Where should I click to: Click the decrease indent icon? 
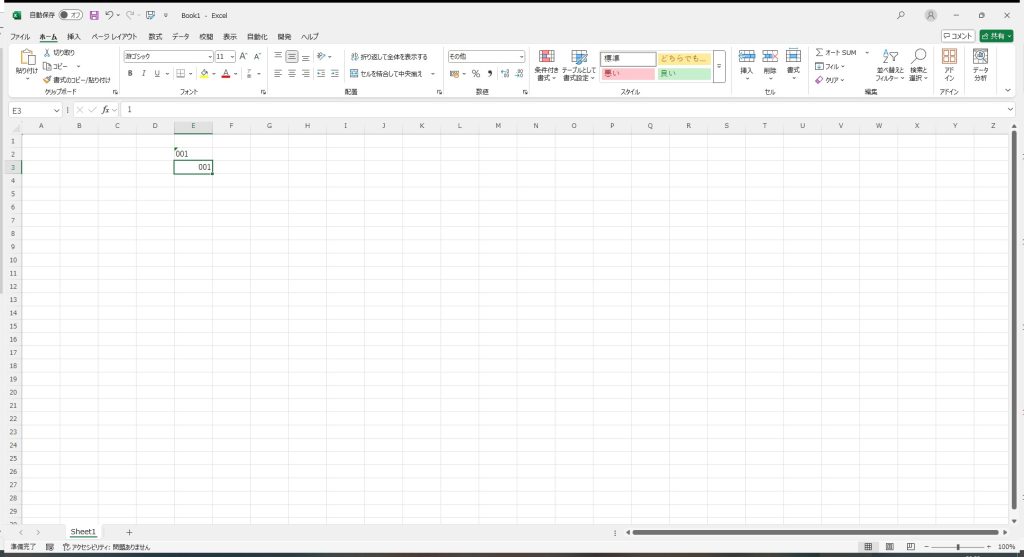pyautogui.click(x=321, y=74)
